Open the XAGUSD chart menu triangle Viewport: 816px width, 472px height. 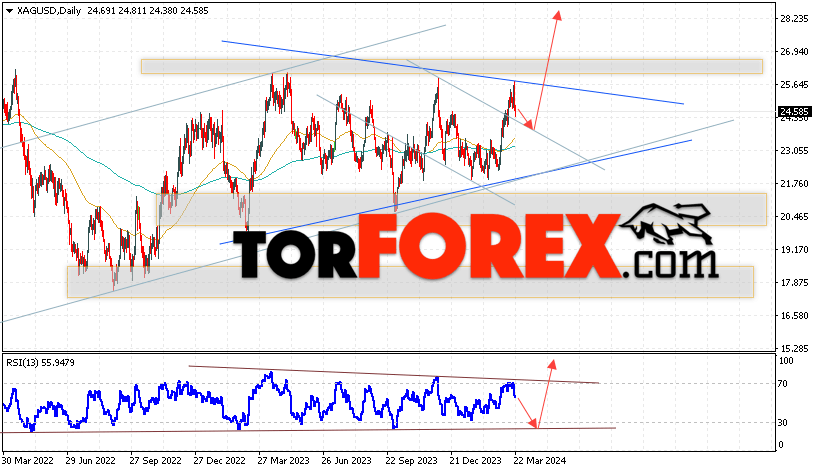coord(9,11)
